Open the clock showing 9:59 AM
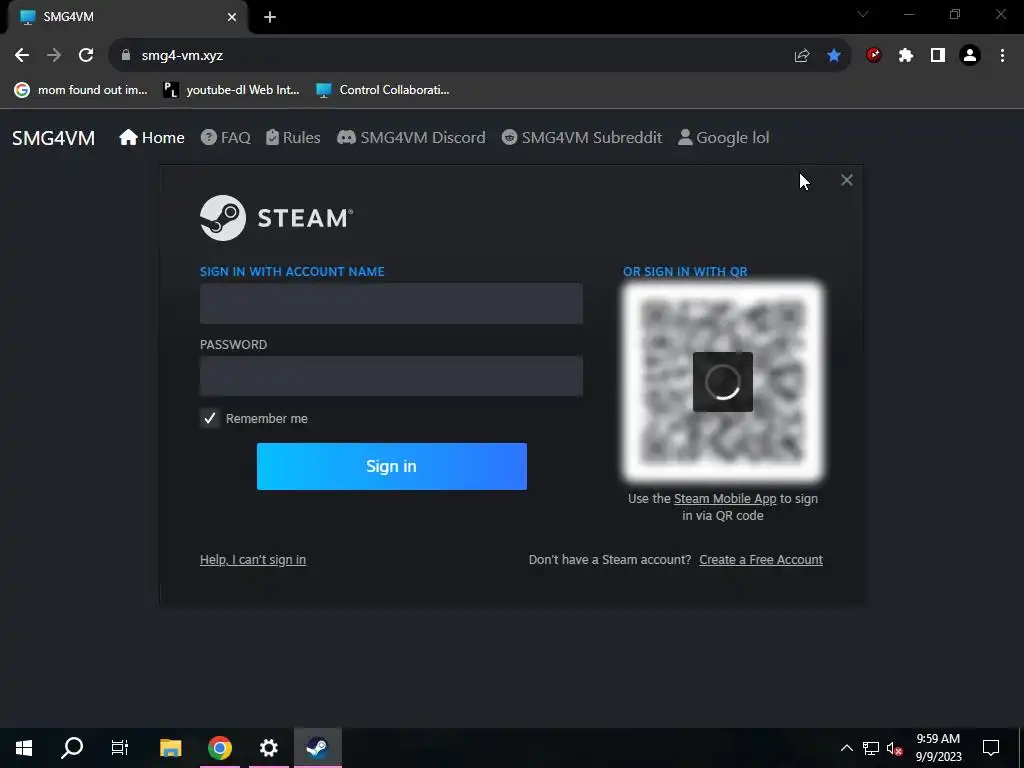This screenshot has width=1024, height=768. click(x=938, y=748)
